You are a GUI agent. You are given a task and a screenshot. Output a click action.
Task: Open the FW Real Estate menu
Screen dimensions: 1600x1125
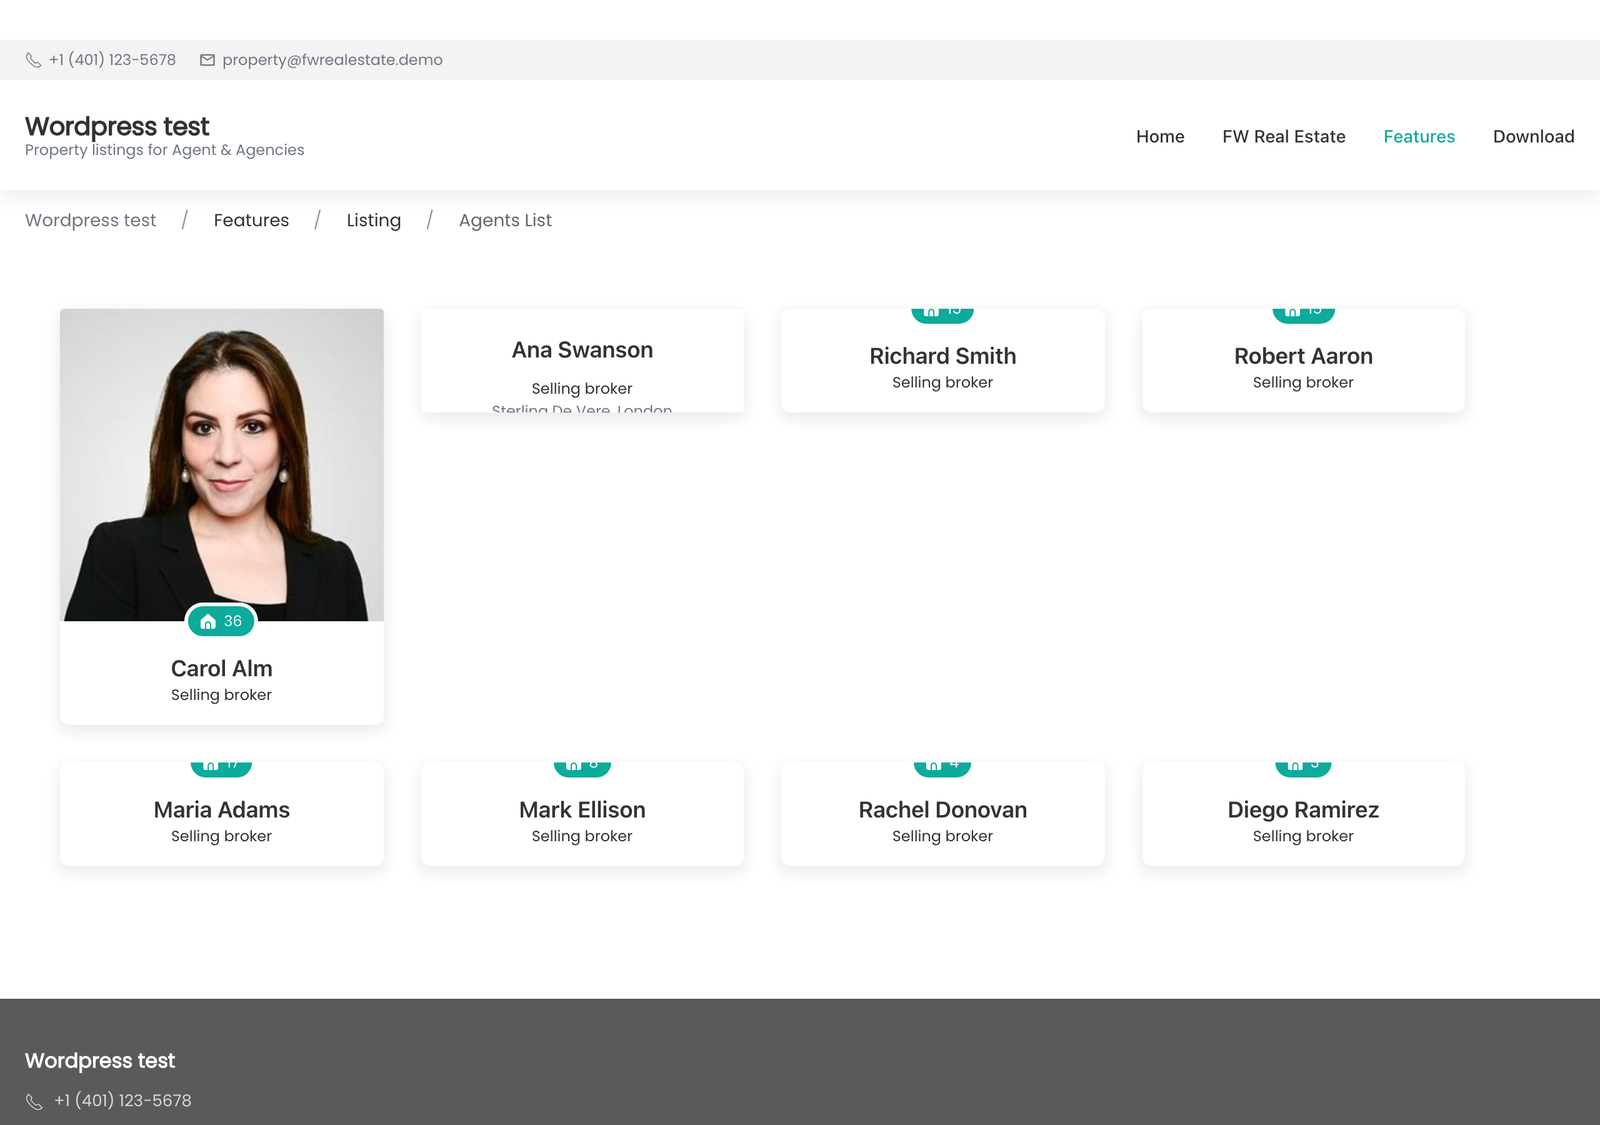point(1284,136)
